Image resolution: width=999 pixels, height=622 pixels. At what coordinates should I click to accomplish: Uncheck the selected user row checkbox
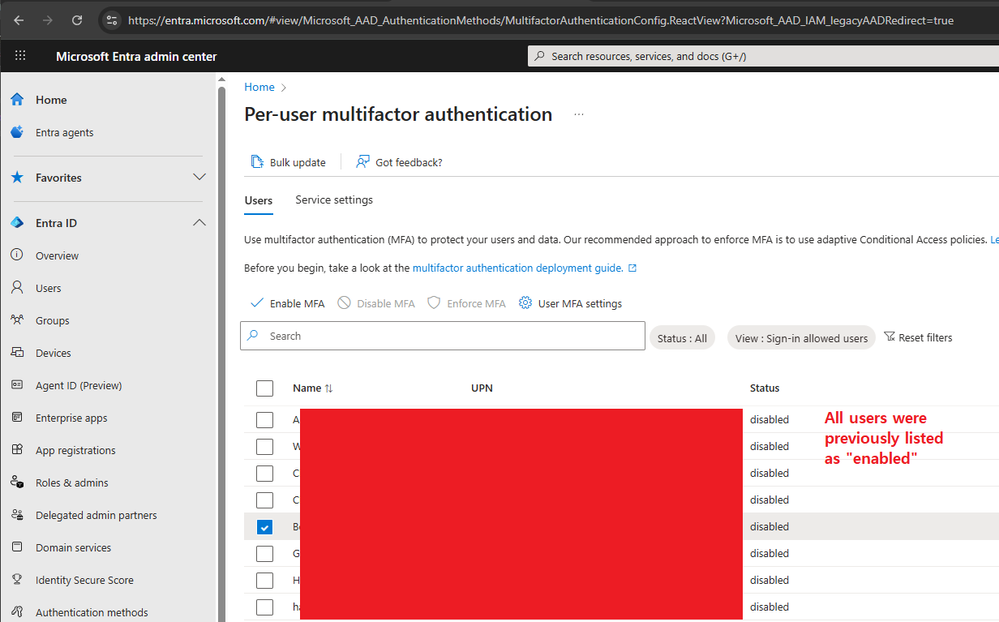point(264,527)
